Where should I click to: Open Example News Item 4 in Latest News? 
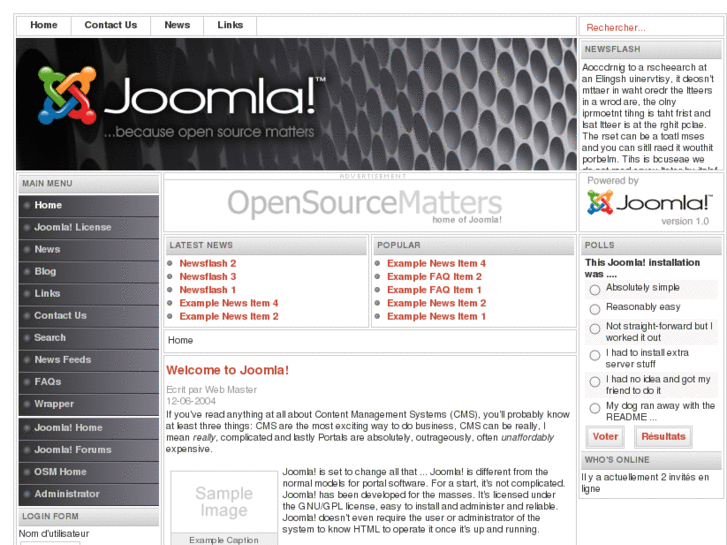(229, 303)
